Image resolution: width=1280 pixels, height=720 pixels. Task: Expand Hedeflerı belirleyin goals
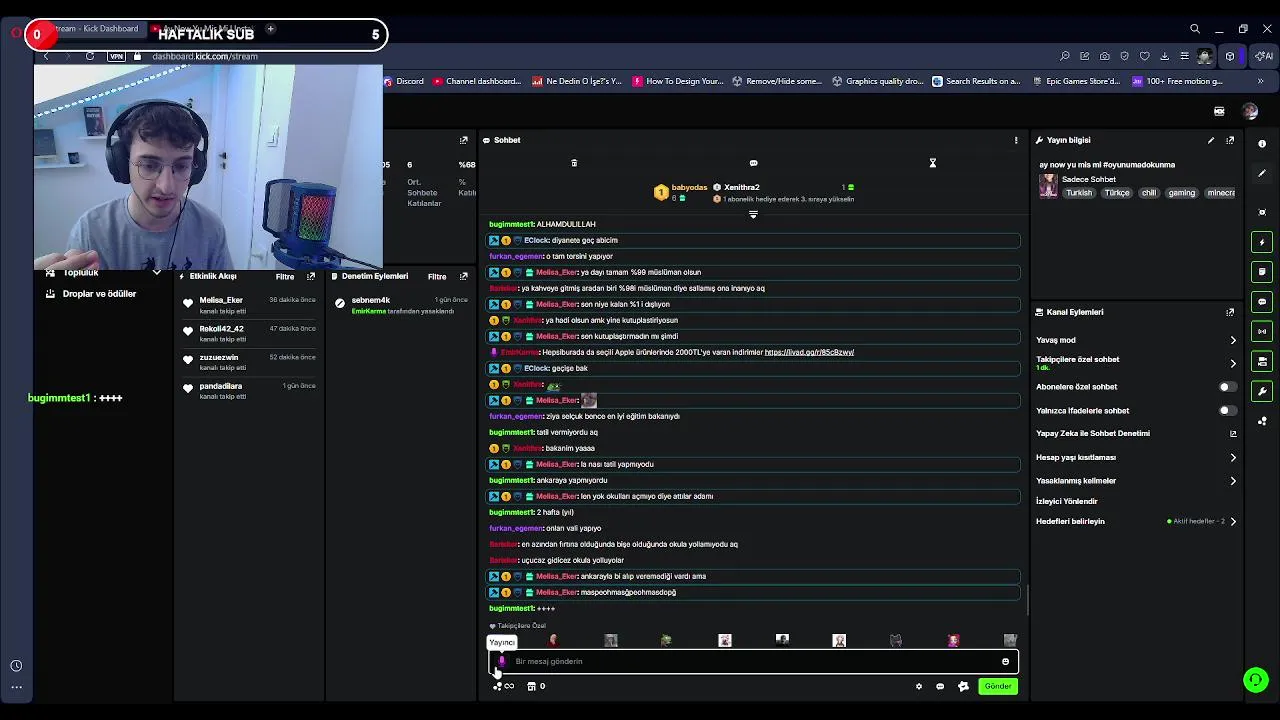[1233, 521]
